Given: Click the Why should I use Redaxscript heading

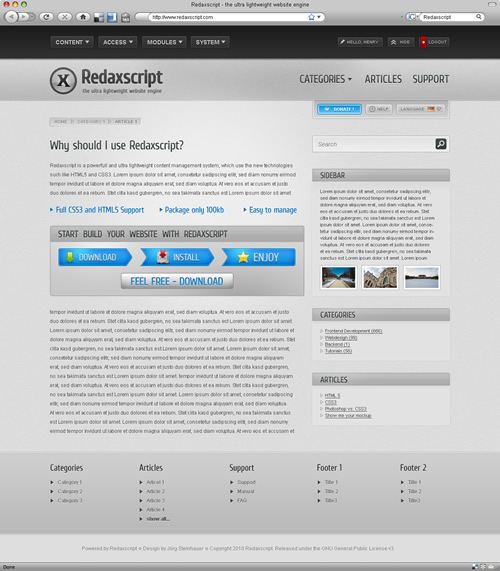Looking at the screenshot, I should pos(117,145).
